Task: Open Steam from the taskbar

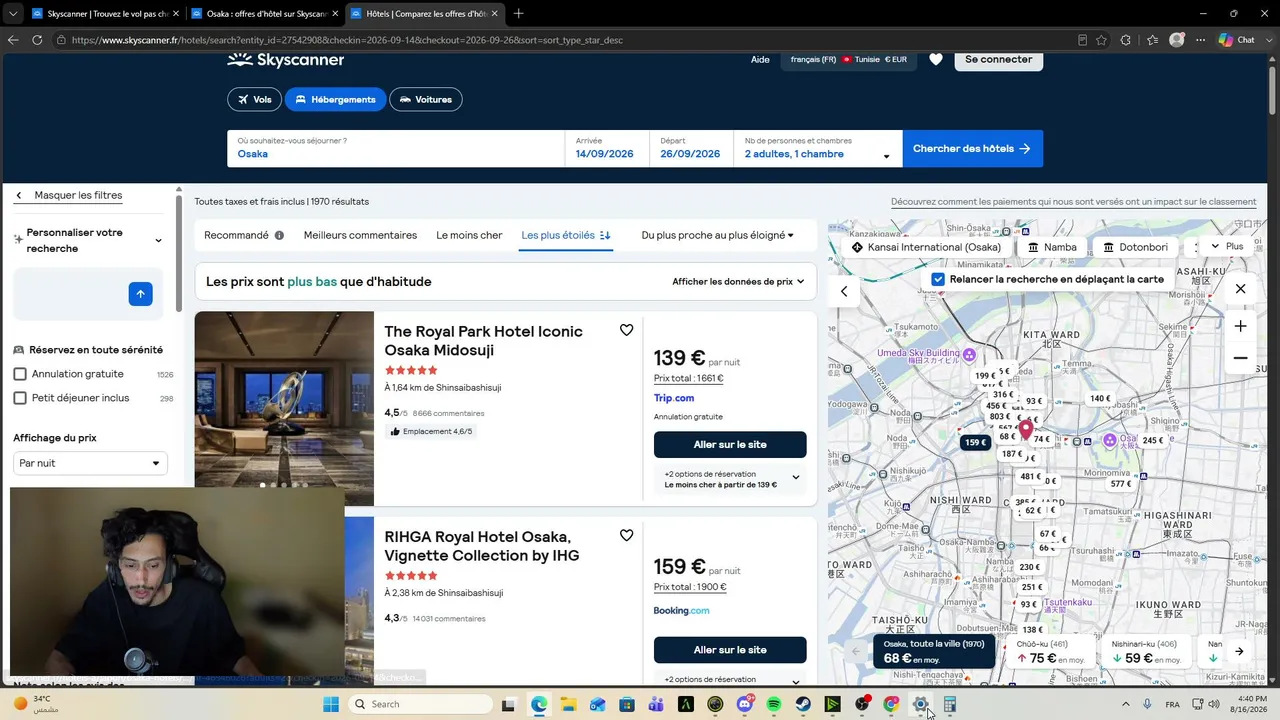Action: 803,704
